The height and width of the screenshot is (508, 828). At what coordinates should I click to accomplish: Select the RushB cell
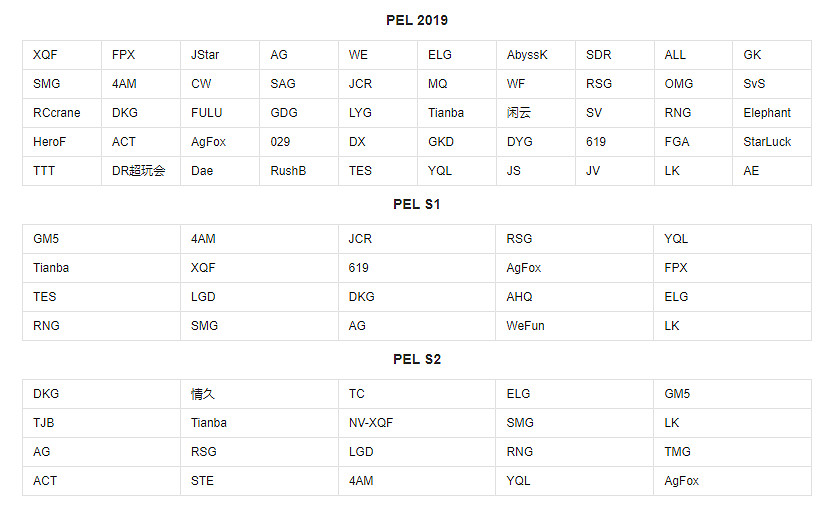pos(288,171)
